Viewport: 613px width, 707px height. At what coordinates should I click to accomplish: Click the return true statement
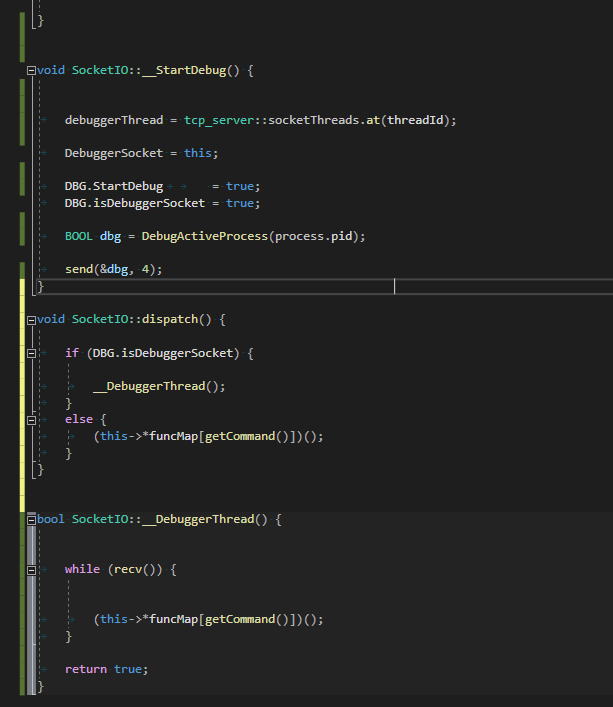point(107,669)
